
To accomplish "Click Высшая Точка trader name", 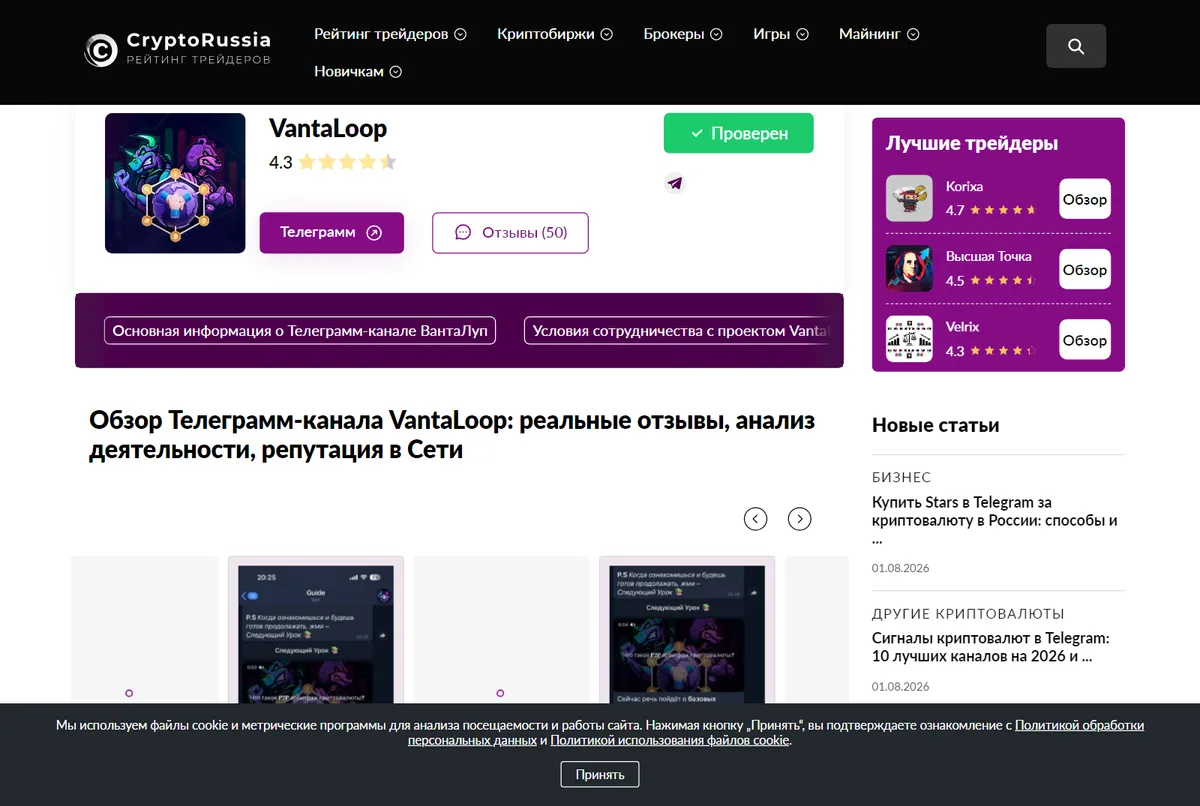I will (x=988, y=256).
